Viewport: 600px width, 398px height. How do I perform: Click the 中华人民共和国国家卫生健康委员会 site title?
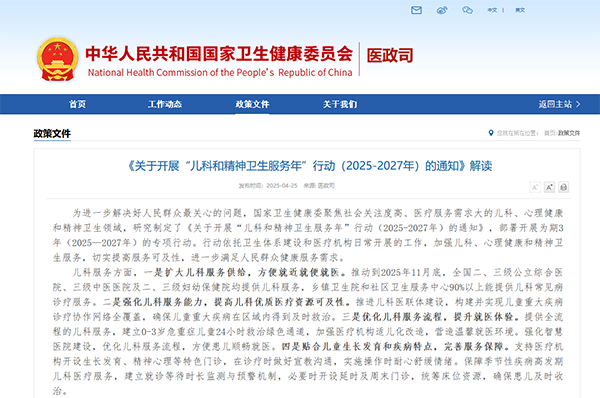[x=219, y=54]
